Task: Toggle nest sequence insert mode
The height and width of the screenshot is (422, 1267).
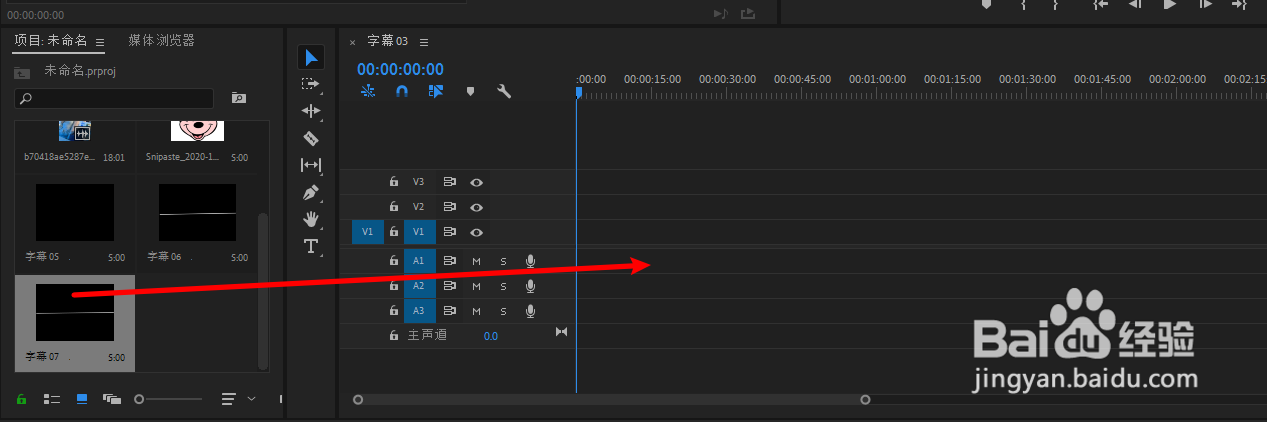Action: tap(368, 91)
